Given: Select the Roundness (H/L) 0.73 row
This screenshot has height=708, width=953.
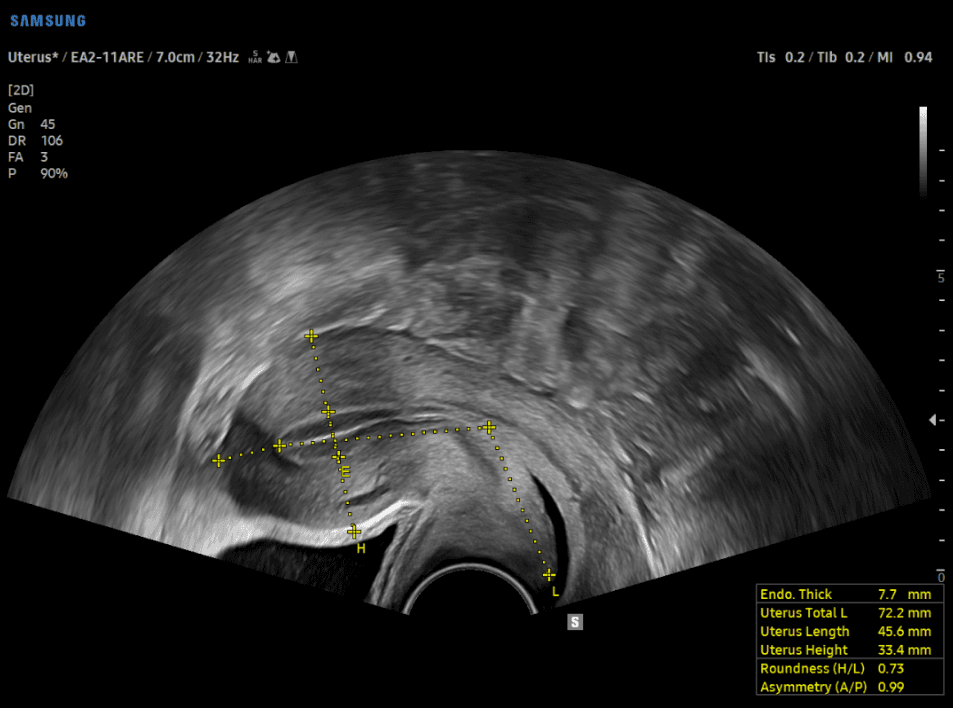Looking at the screenshot, I should click(x=850, y=668).
